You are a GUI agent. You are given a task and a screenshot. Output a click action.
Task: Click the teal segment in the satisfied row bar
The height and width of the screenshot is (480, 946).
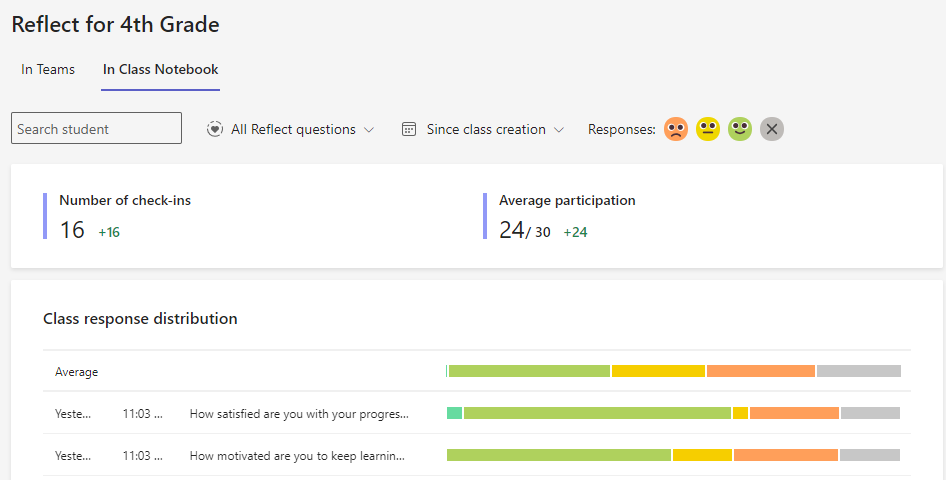[454, 413]
